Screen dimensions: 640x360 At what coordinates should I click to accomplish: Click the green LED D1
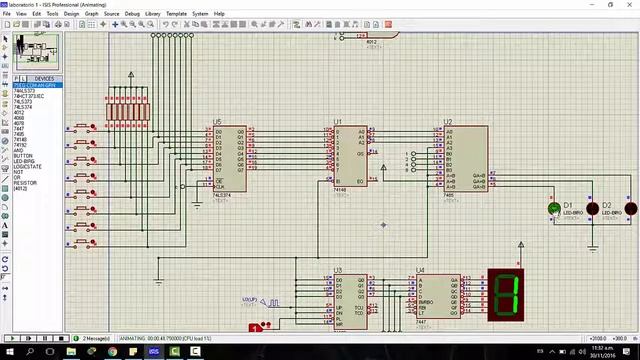click(x=554, y=209)
